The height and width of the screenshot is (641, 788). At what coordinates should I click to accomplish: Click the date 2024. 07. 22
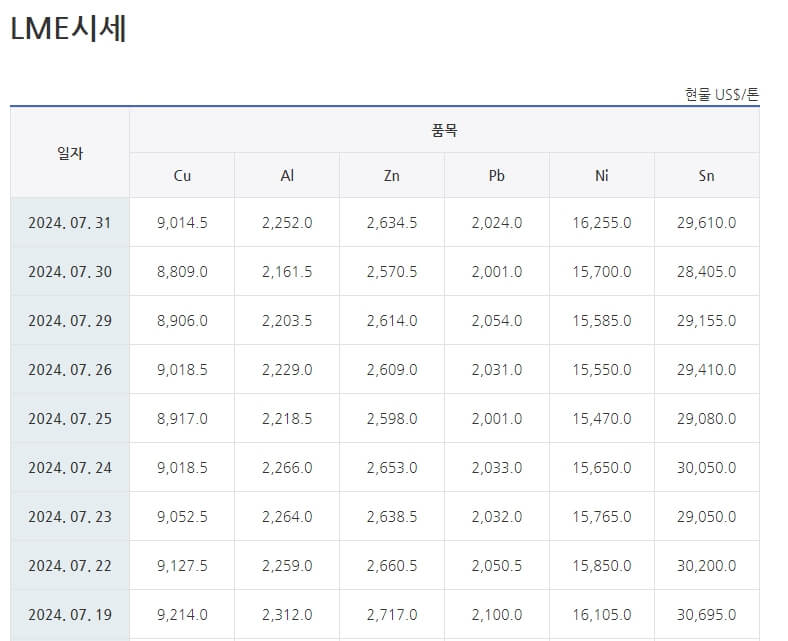pyautogui.click(x=70, y=566)
